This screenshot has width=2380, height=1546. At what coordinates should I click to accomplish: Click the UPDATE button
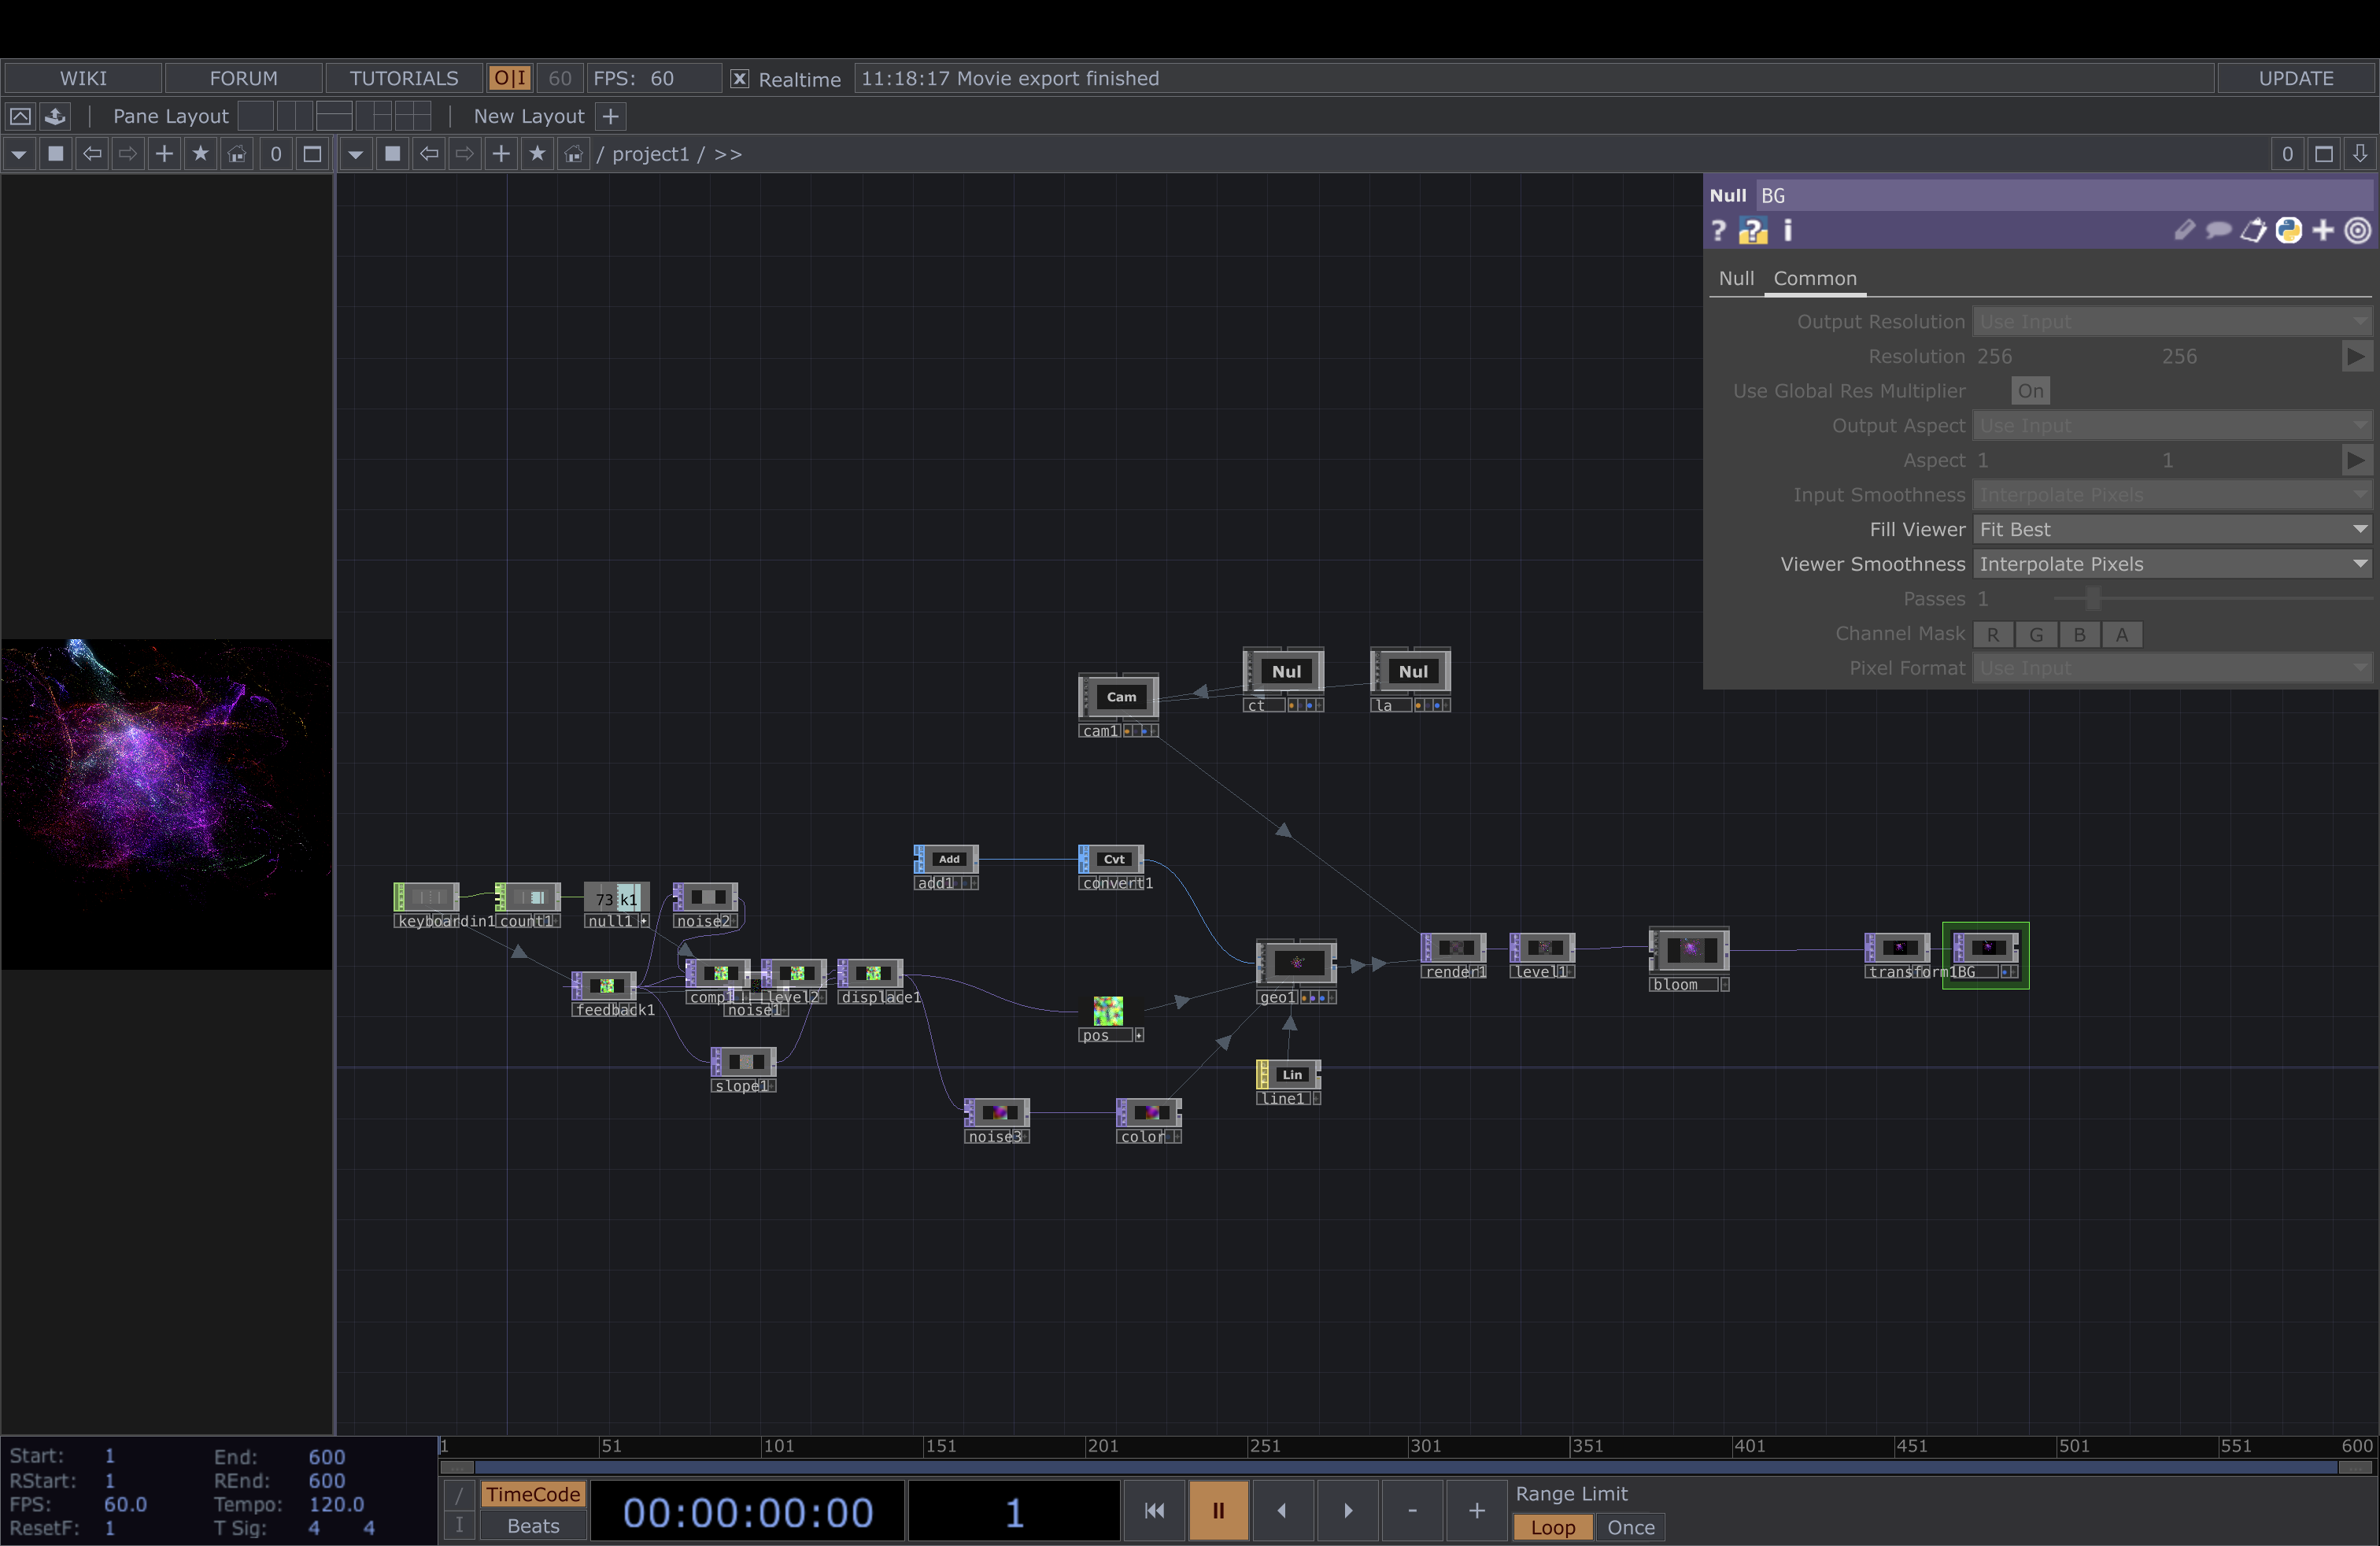(x=2295, y=78)
